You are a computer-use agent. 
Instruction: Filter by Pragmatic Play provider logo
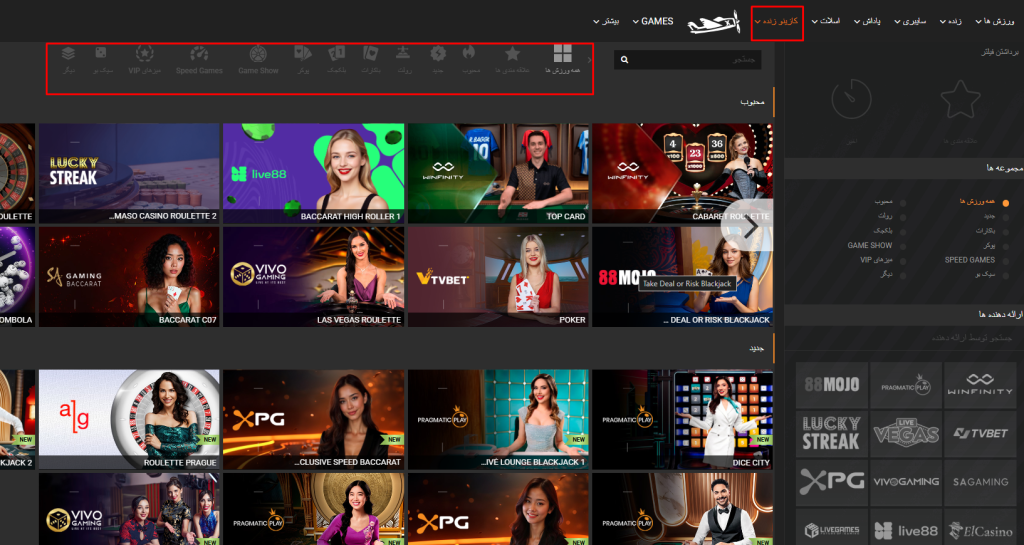pos(906,385)
